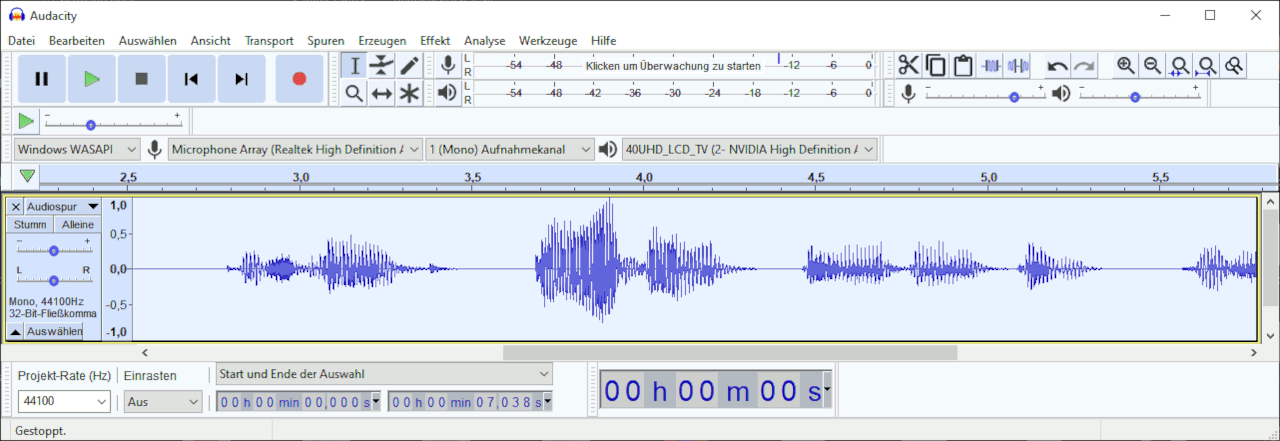Expand the Einrasten Aus dropdown
This screenshot has width=1280, height=441.
163,401
